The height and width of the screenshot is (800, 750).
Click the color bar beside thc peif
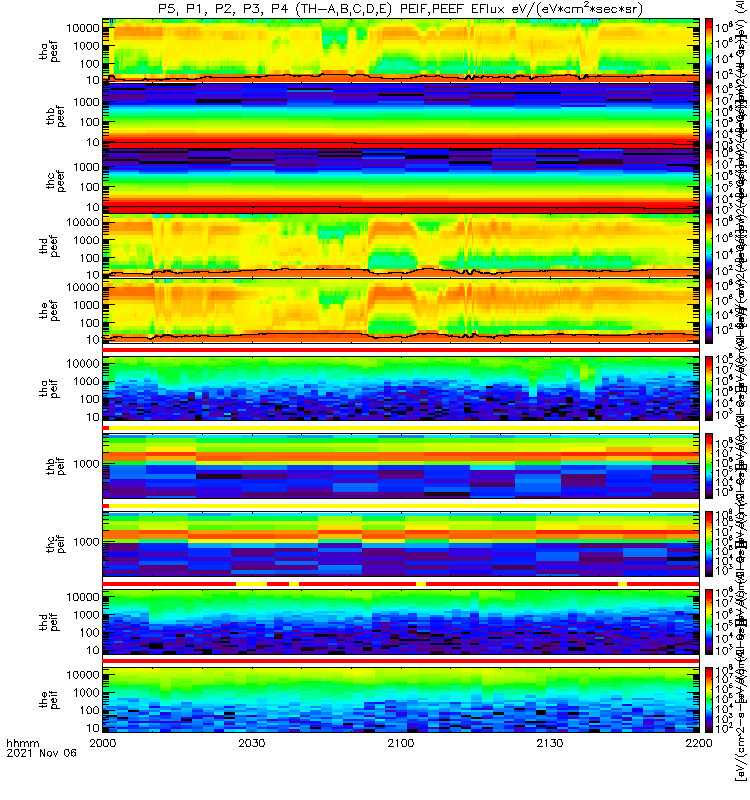709,544
